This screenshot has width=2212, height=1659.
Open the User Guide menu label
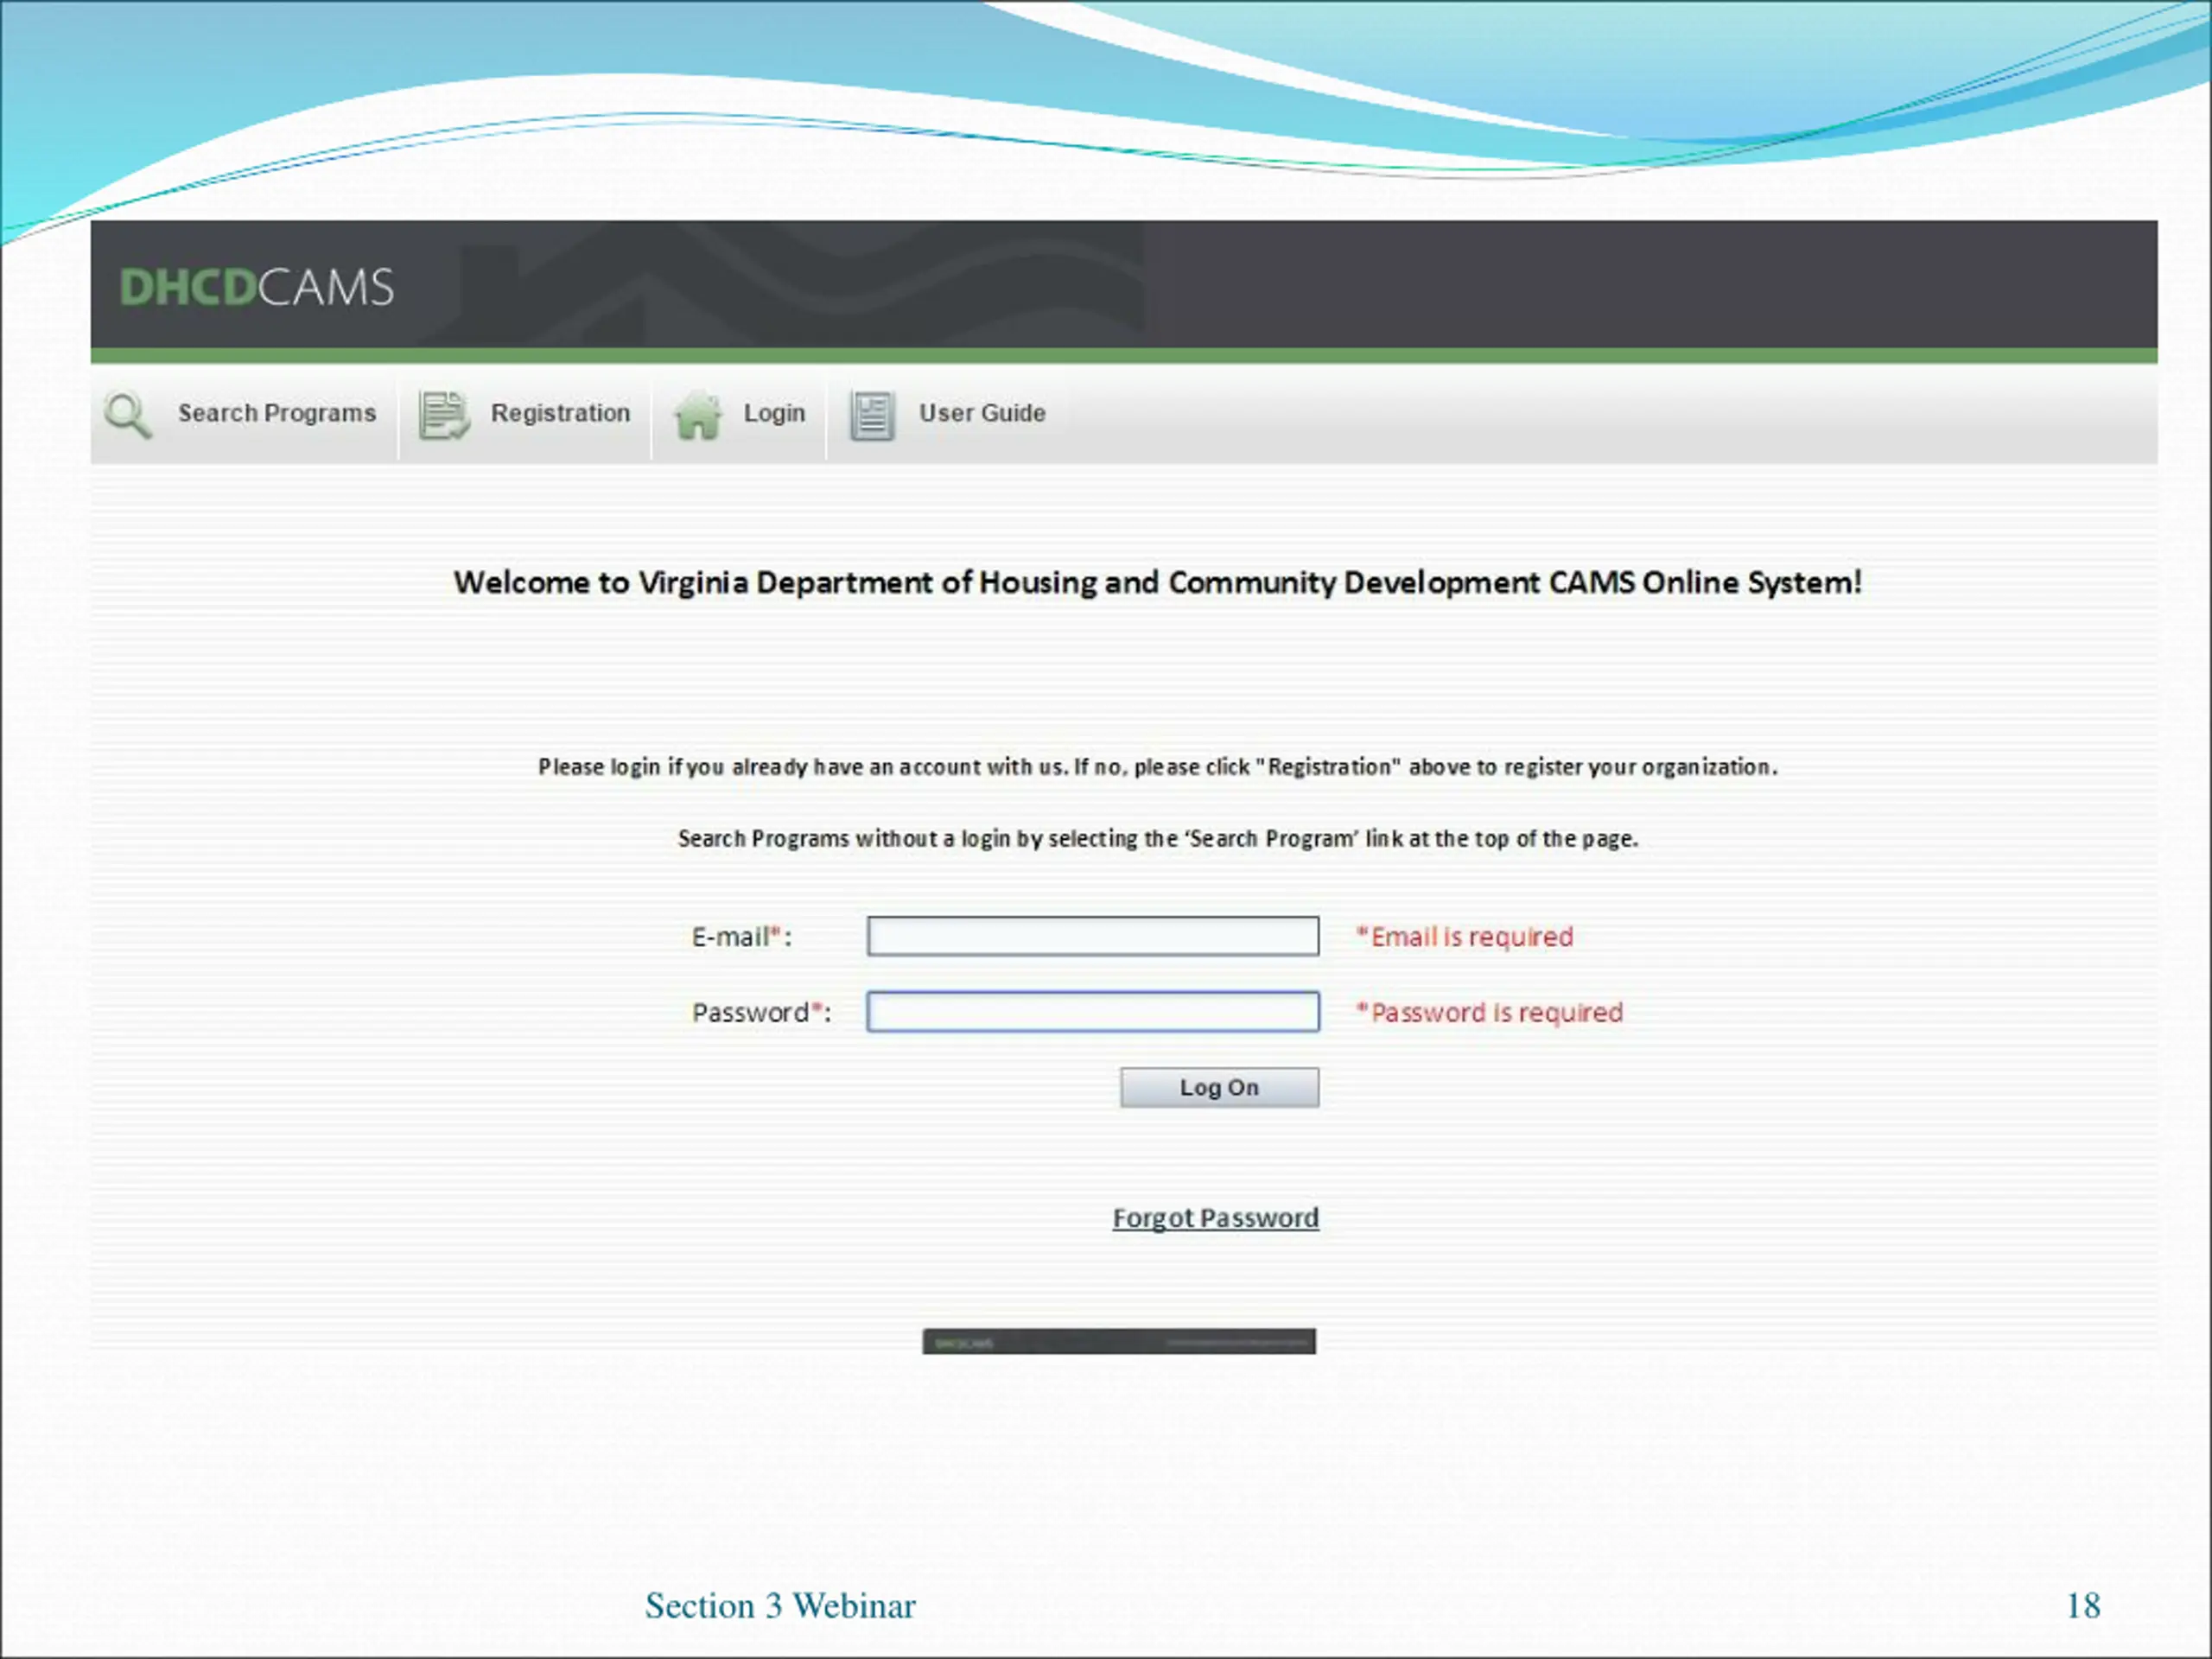[x=982, y=413]
